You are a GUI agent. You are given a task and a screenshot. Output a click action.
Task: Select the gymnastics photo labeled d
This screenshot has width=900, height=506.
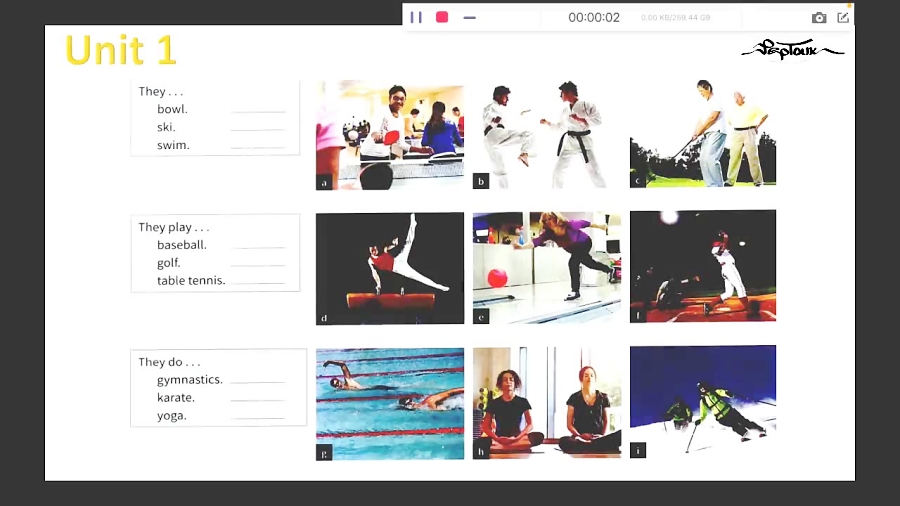coord(390,268)
